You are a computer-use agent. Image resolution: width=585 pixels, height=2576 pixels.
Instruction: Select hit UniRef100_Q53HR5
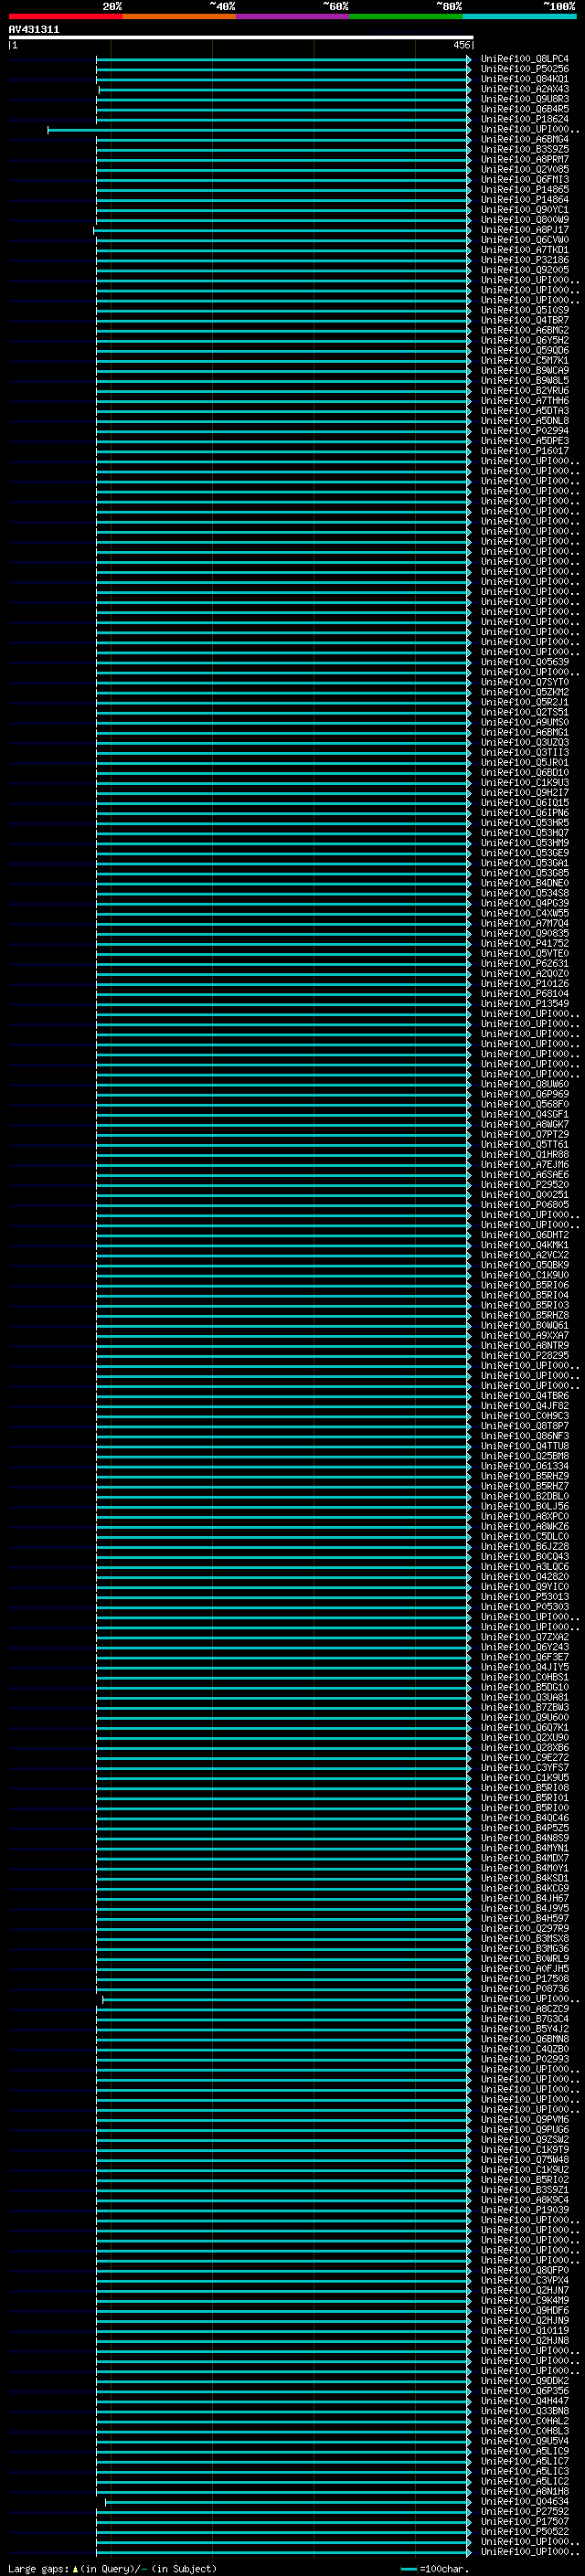525,823
